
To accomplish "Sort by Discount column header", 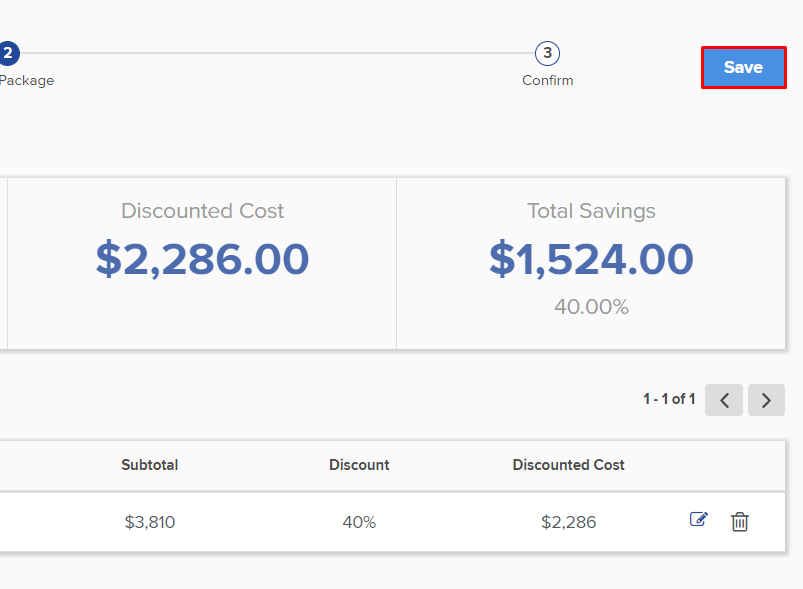I will (359, 465).
